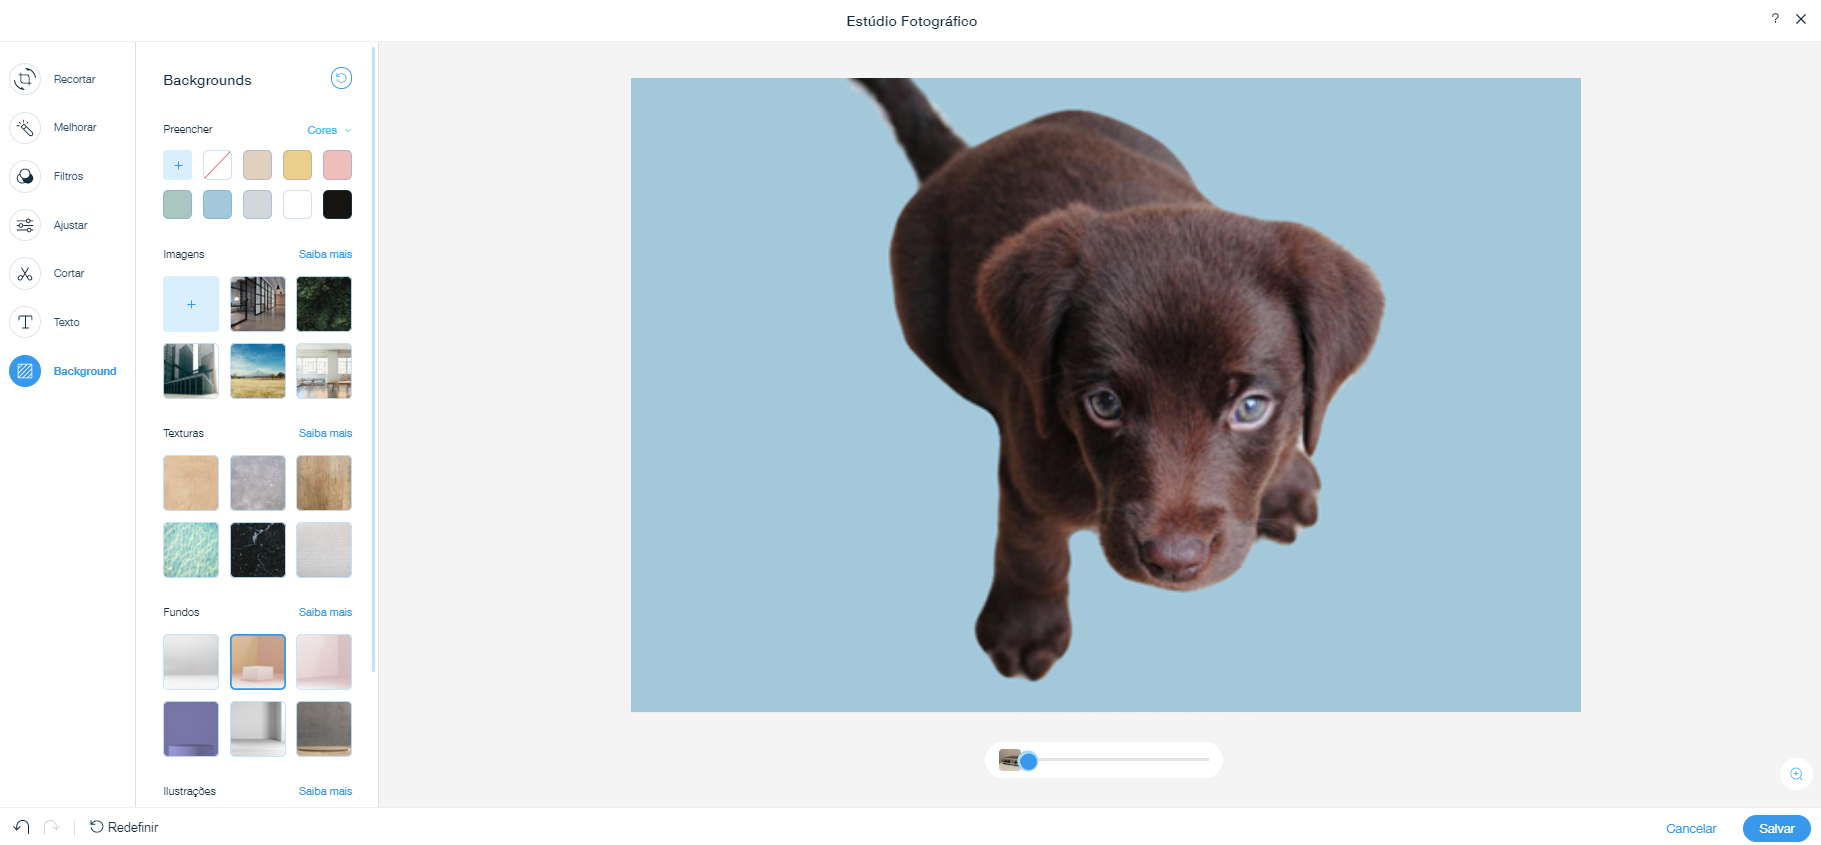Open the Filtros panel icon
The height and width of the screenshot is (845, 1821).
(x=25, y=176)
